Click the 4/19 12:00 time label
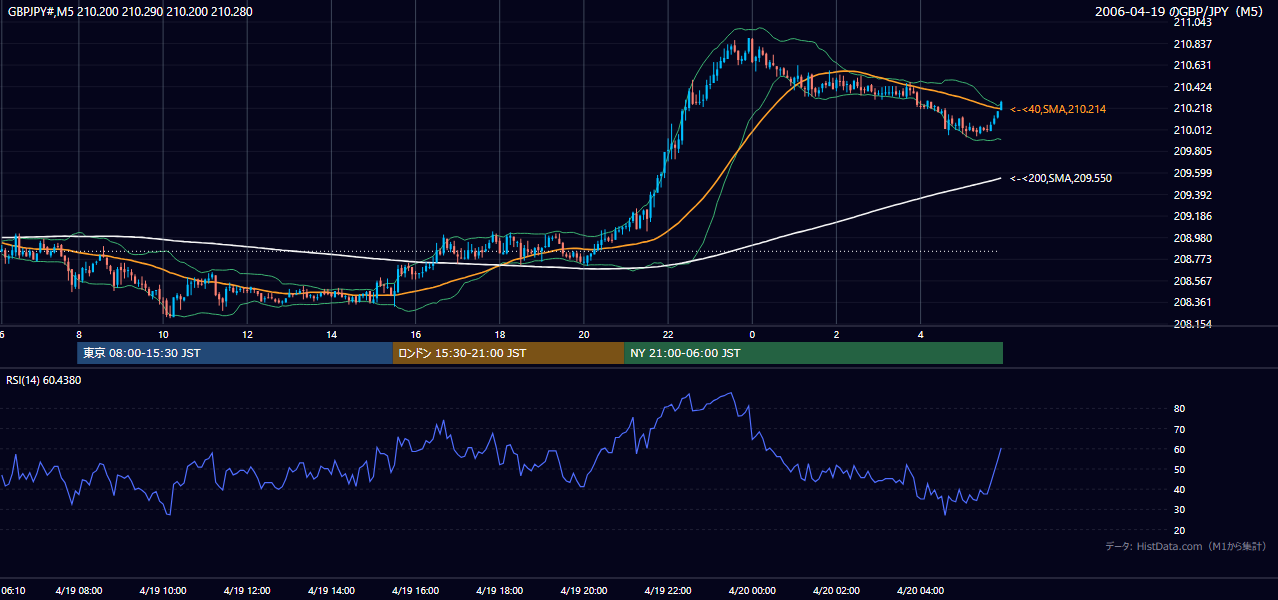This screenshot has height=600, width=1278. coord(247,591)
